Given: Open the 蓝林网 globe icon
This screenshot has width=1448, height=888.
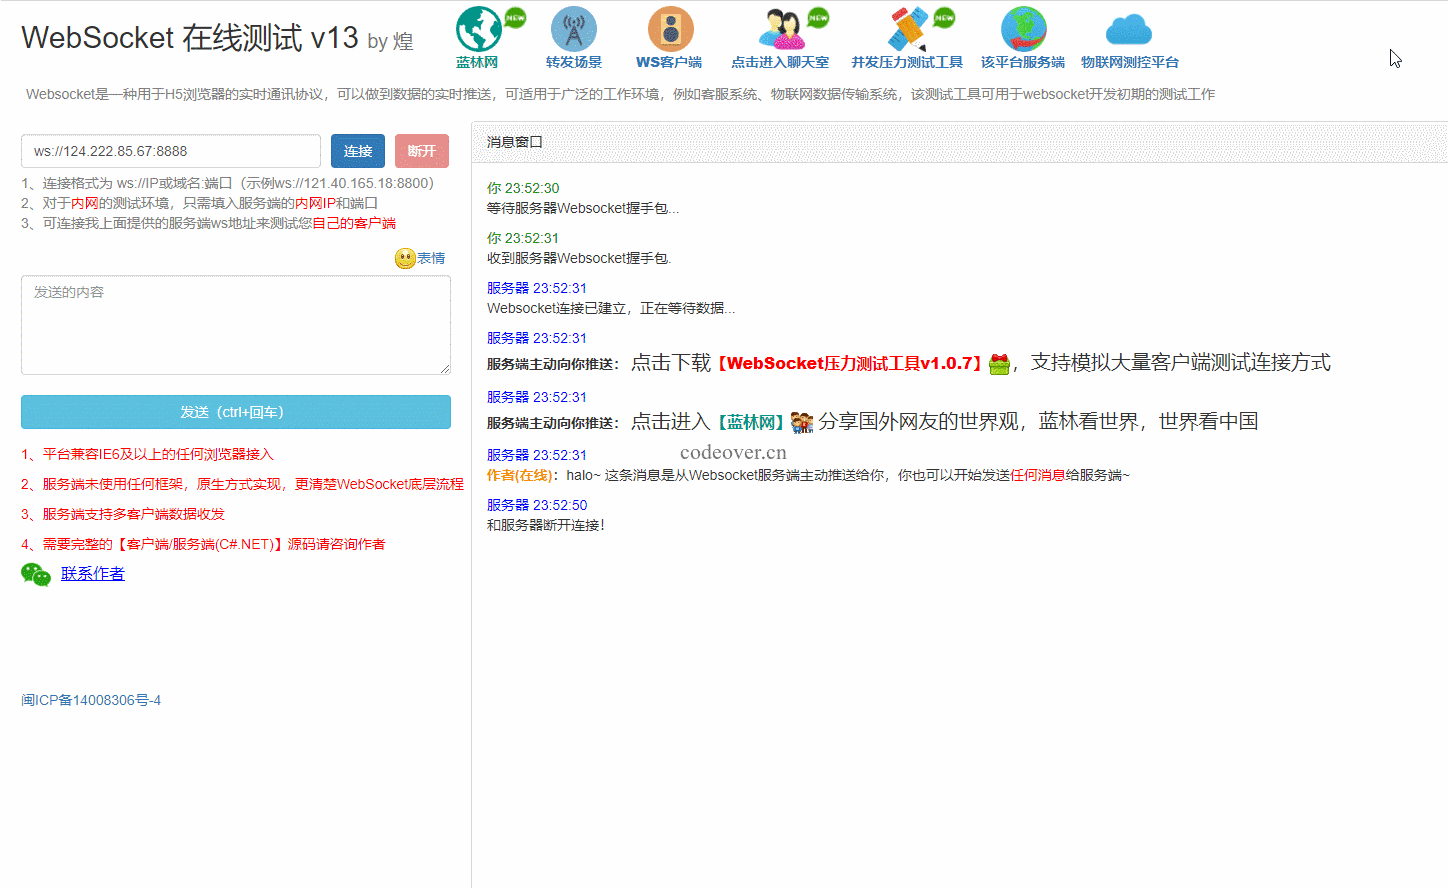Looking at the screenshot, I should pos(479,29).
